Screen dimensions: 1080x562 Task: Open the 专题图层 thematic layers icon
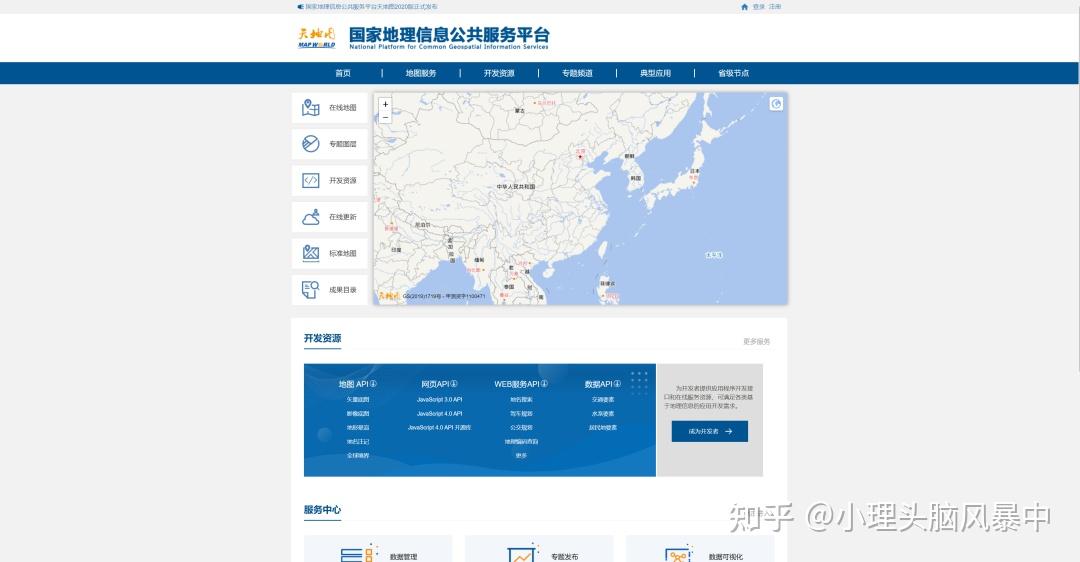pos(311,144)
